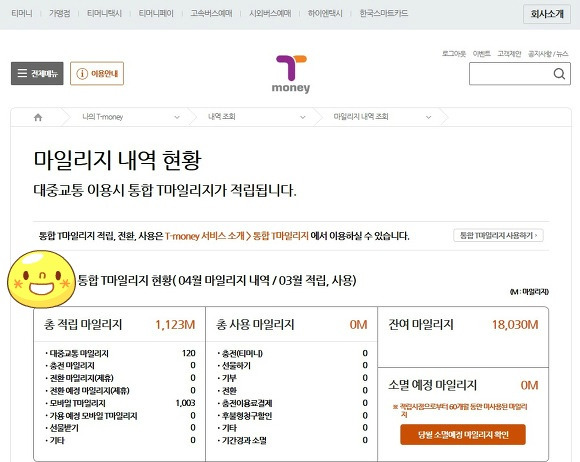
Task: Click 총 사용 마일리지 value 0M
Action: tap(358, 325)
